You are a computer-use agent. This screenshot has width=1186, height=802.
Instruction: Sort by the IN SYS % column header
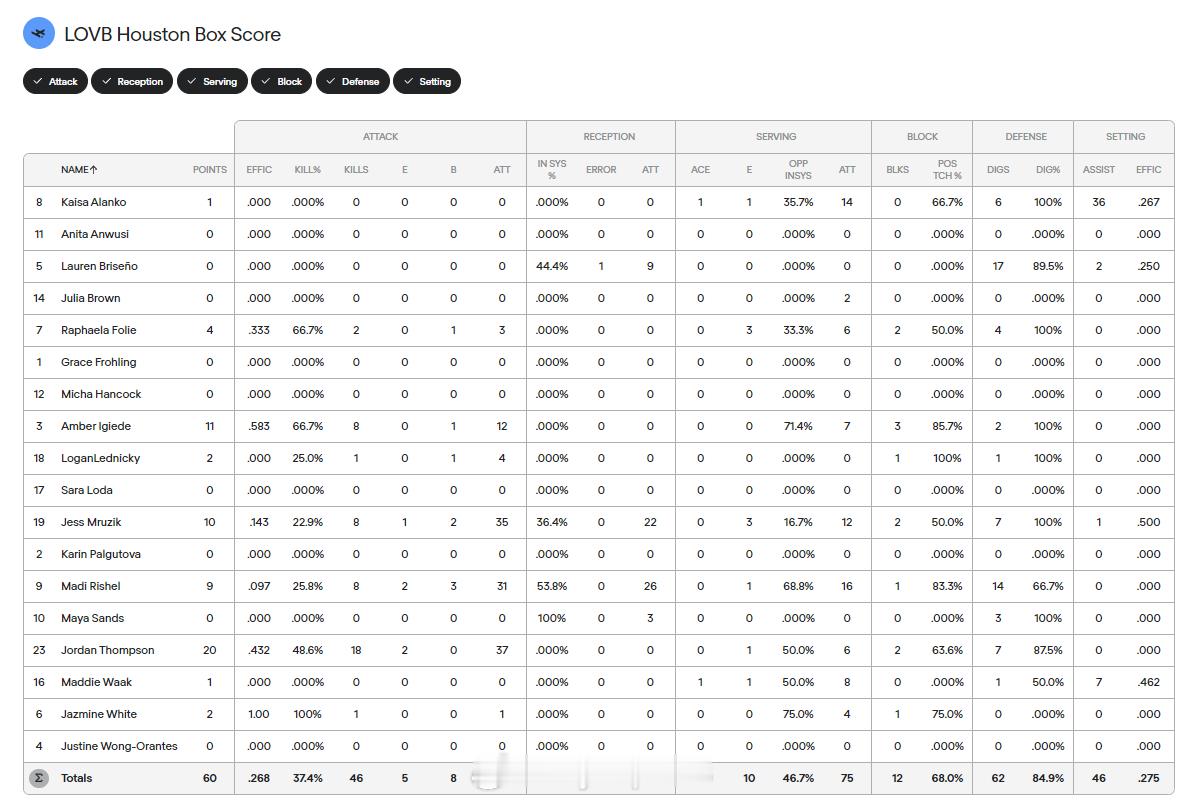point(551,169)
